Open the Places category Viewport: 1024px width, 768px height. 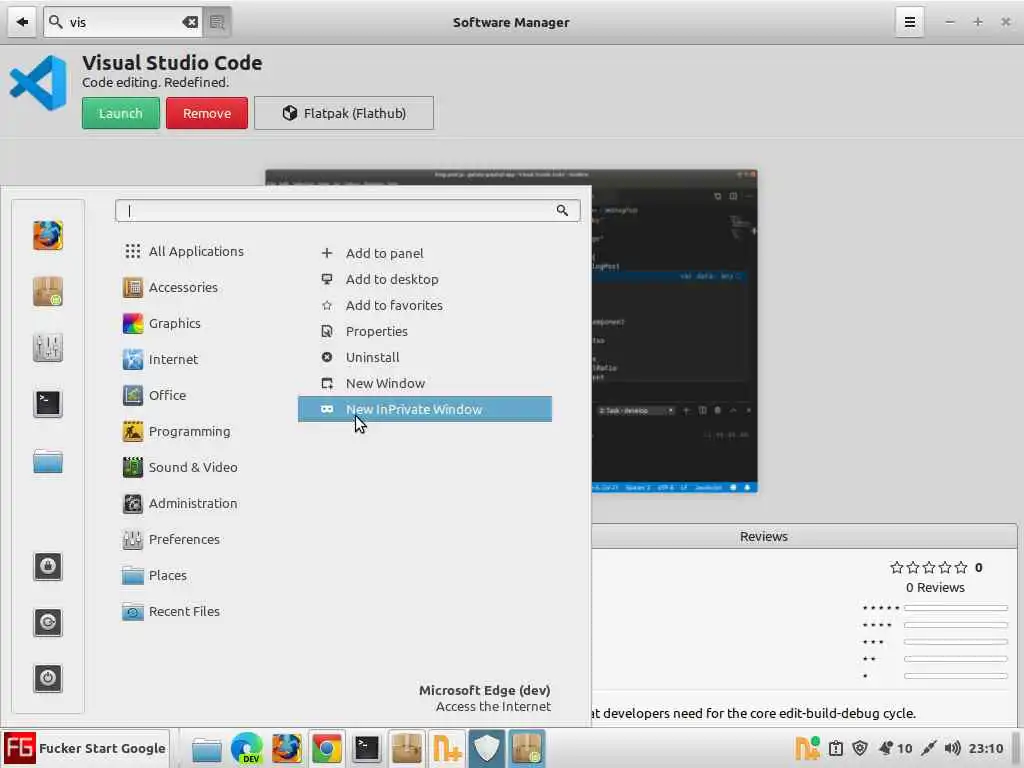[155, 575]
